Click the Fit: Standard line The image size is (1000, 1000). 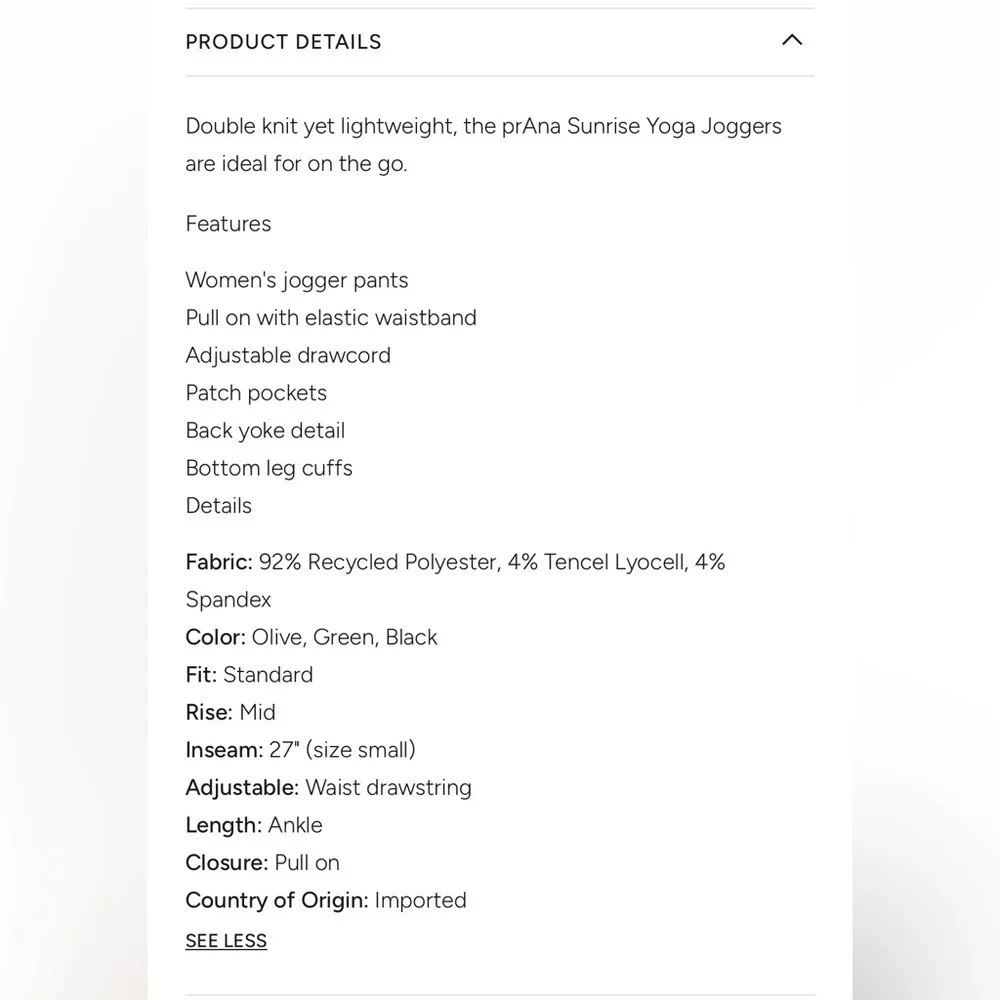(249, 675)
